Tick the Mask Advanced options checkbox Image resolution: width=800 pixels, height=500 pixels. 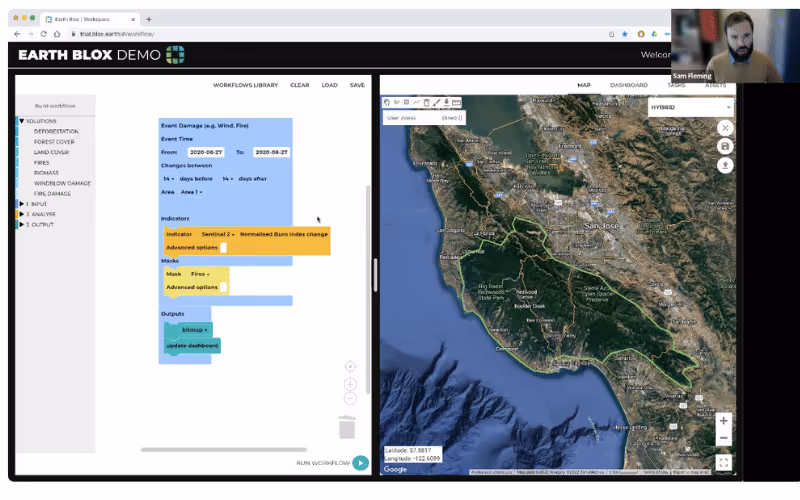[223, 287]
